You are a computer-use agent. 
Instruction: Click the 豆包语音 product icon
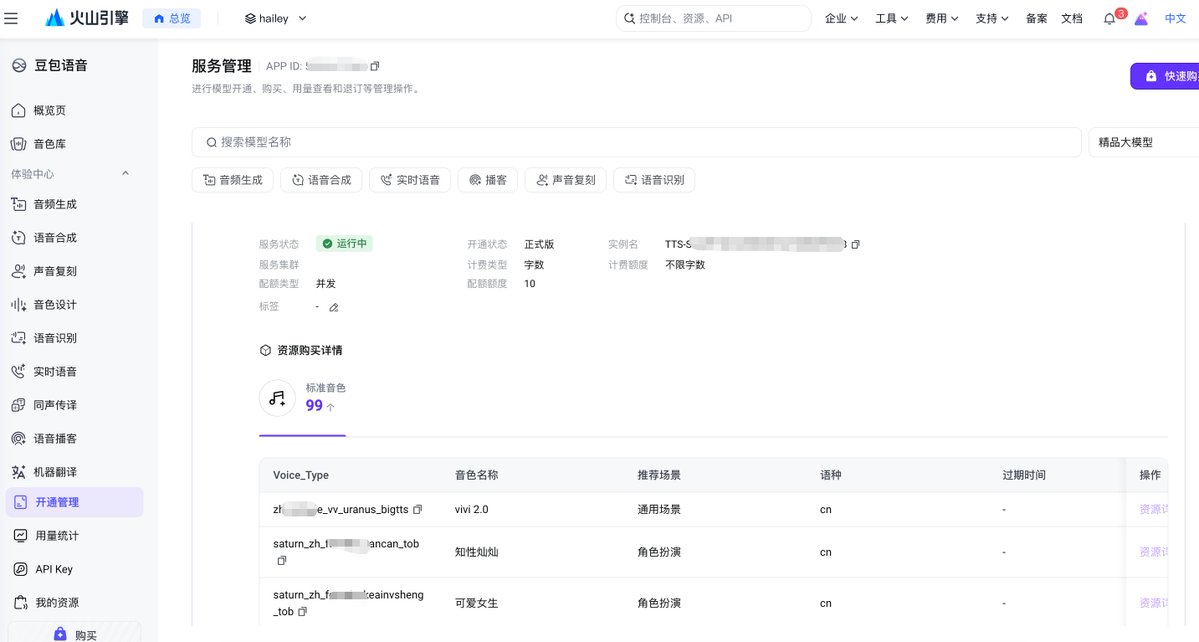pyautogui.click(x=19, y=66)
